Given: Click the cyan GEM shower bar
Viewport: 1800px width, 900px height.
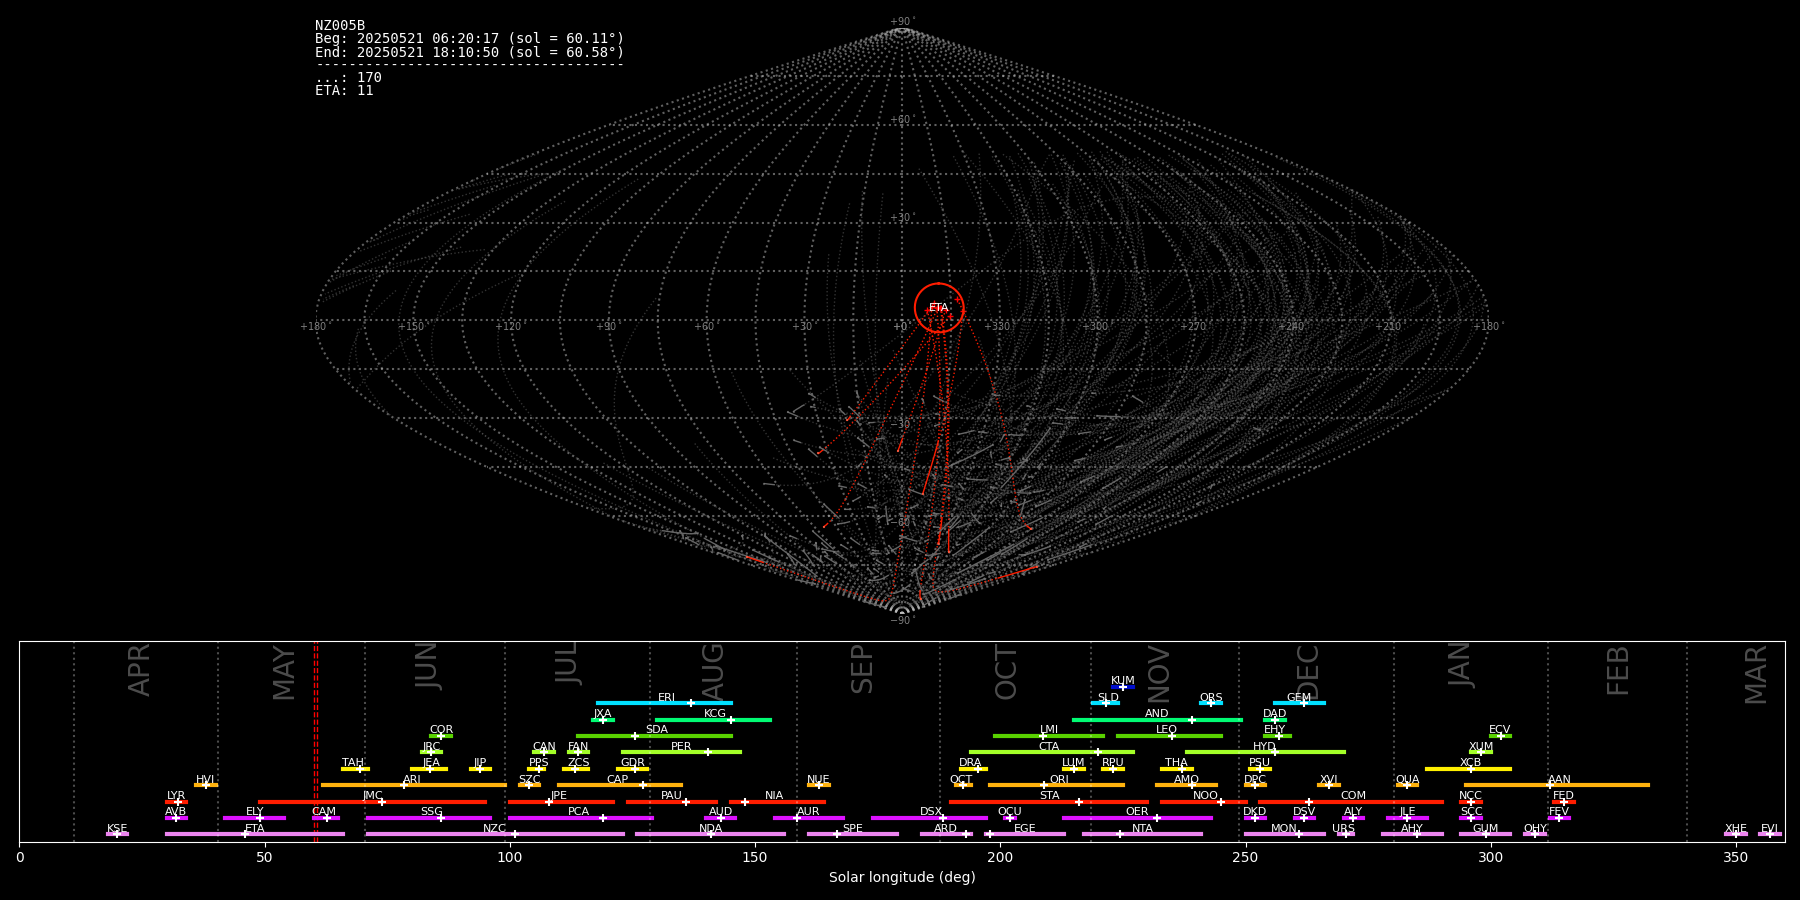Looking at the screenshot, I should click(1299, 703).
